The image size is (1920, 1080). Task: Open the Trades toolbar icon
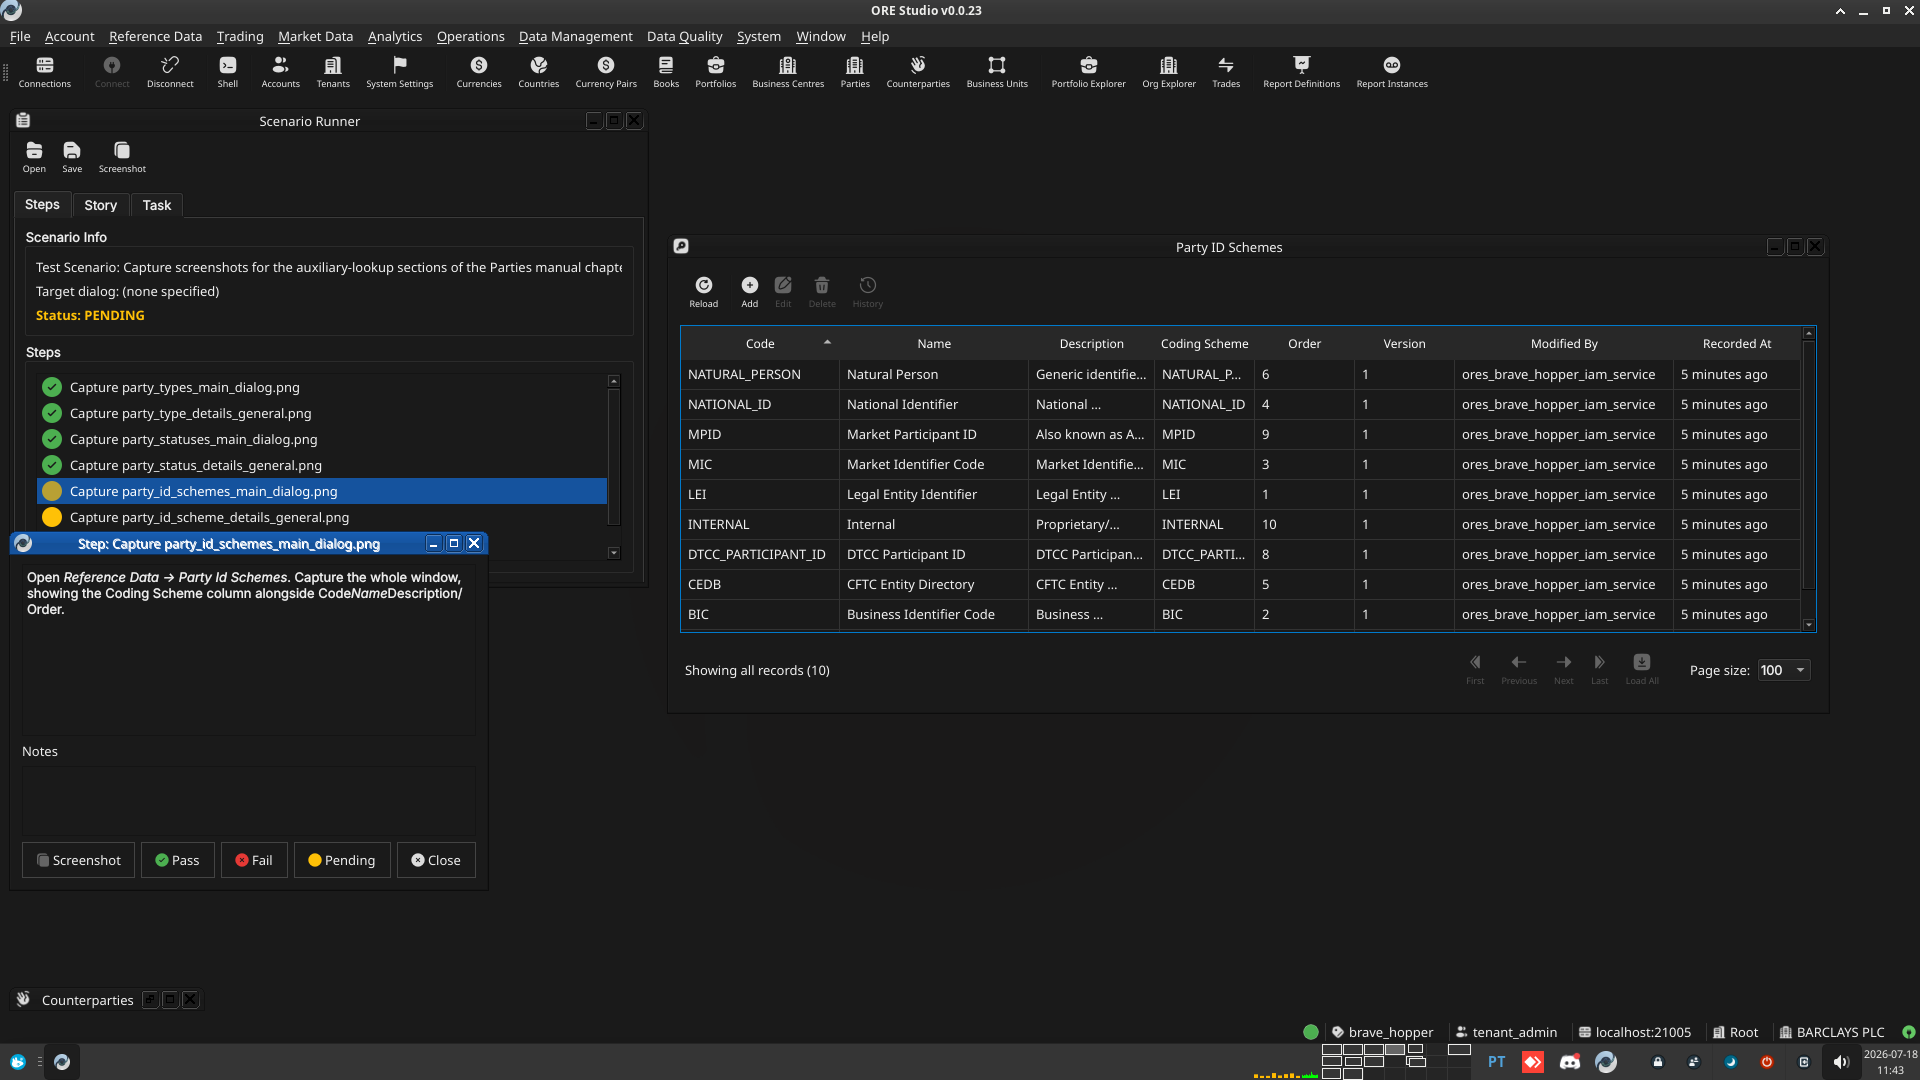pos(1226,72)
